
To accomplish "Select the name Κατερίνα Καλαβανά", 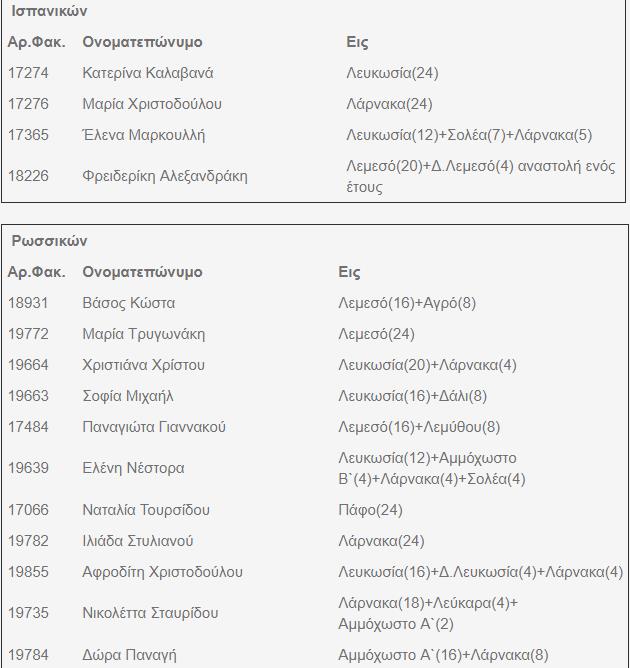I will click(147, 73).
